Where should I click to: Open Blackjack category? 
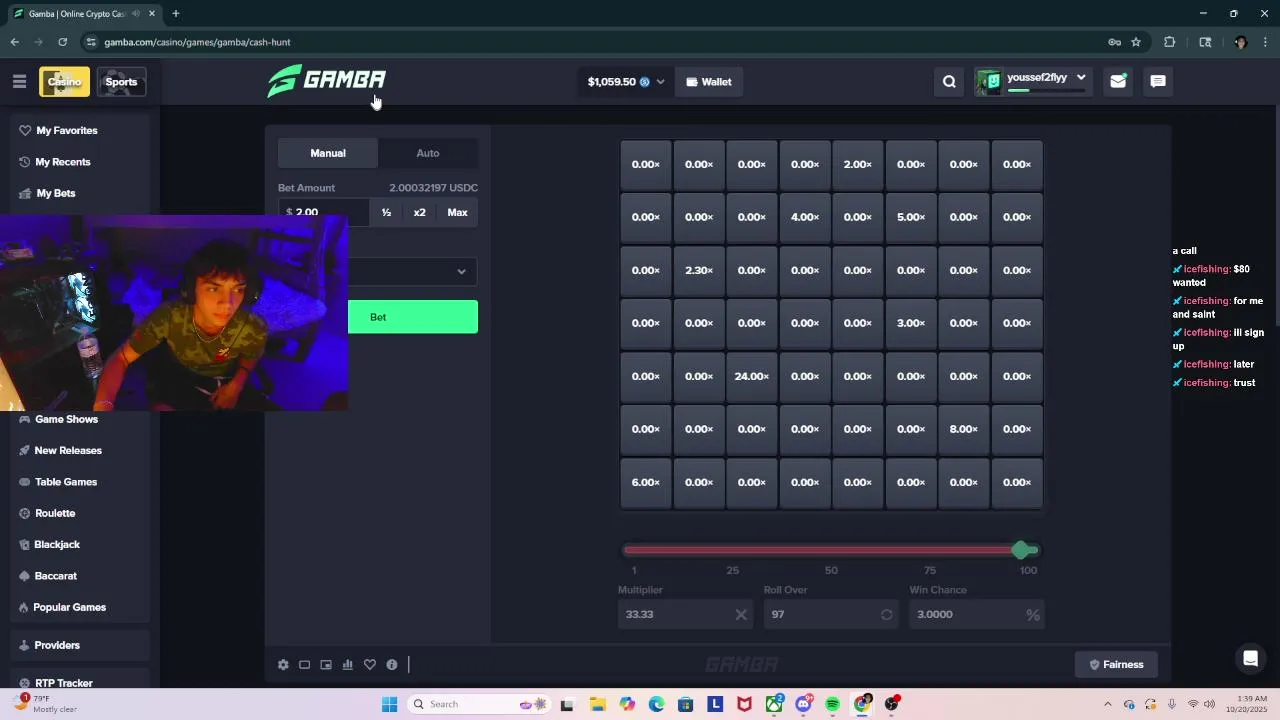(78, 545)
